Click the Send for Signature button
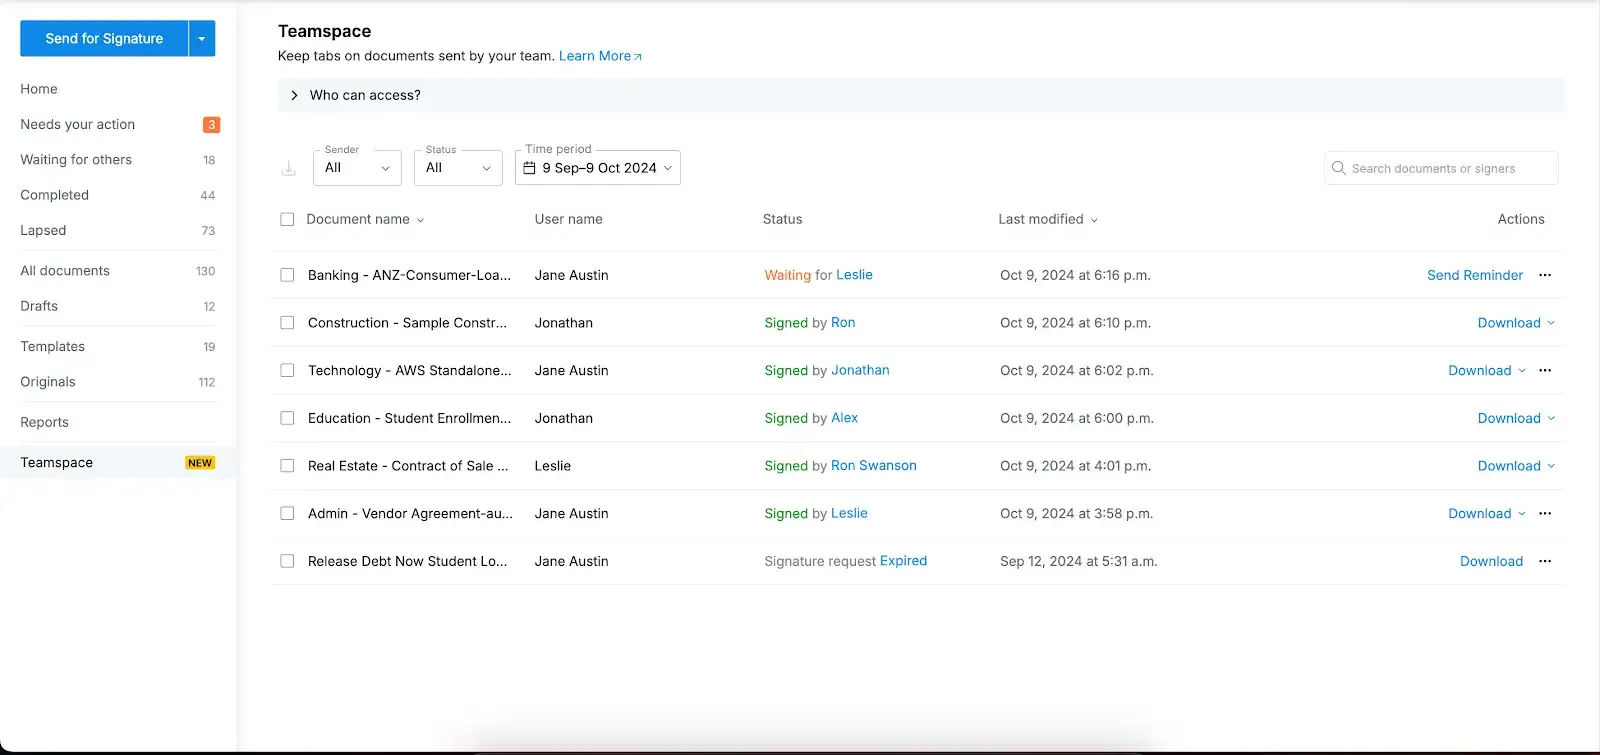1600x755 pixels. [104, 38]
